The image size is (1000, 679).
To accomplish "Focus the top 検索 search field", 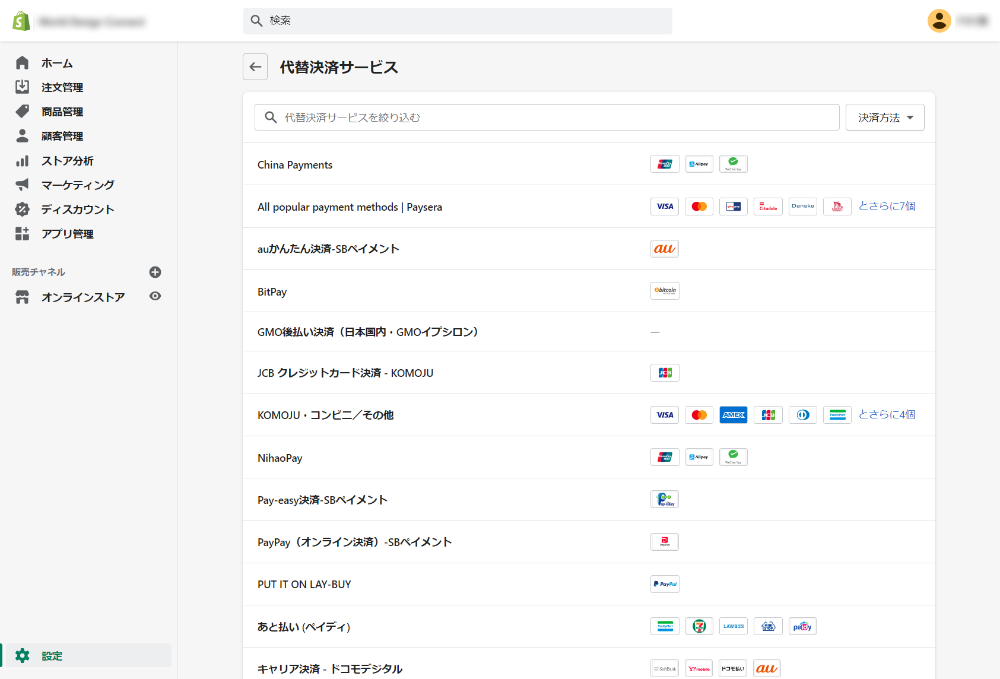I will pyautogui.click(x=457, y=21).
